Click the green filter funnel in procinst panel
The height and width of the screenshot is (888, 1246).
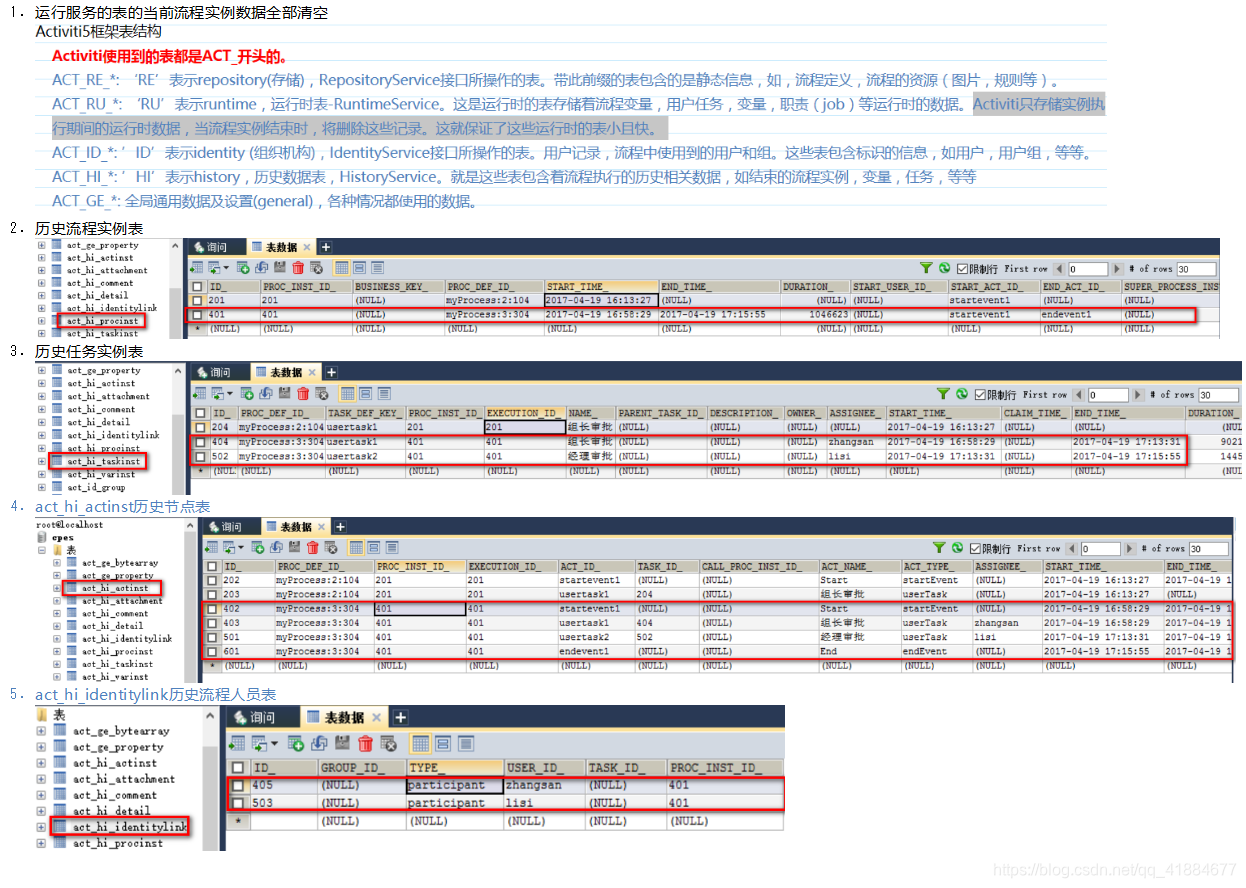tap(927, 268)
